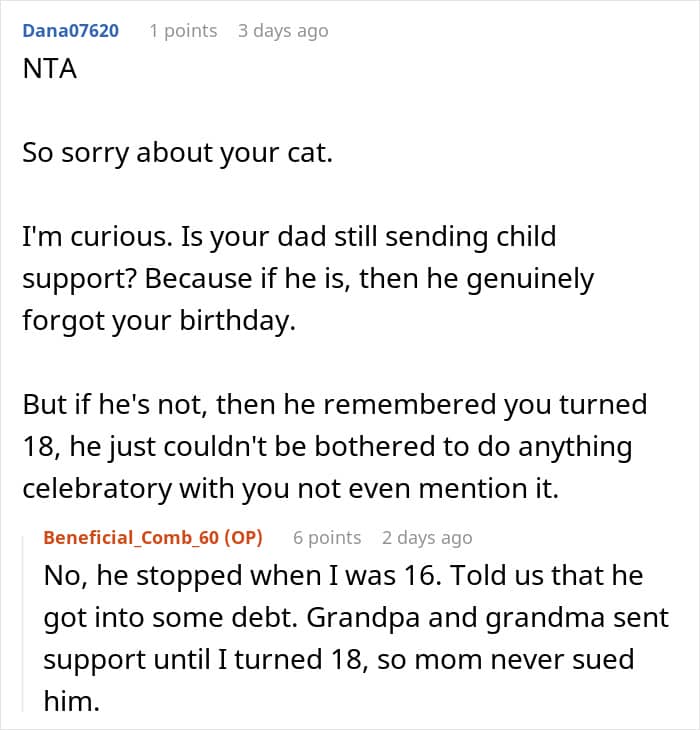Click the line starting "got into some debt"

tap(356, 617)
